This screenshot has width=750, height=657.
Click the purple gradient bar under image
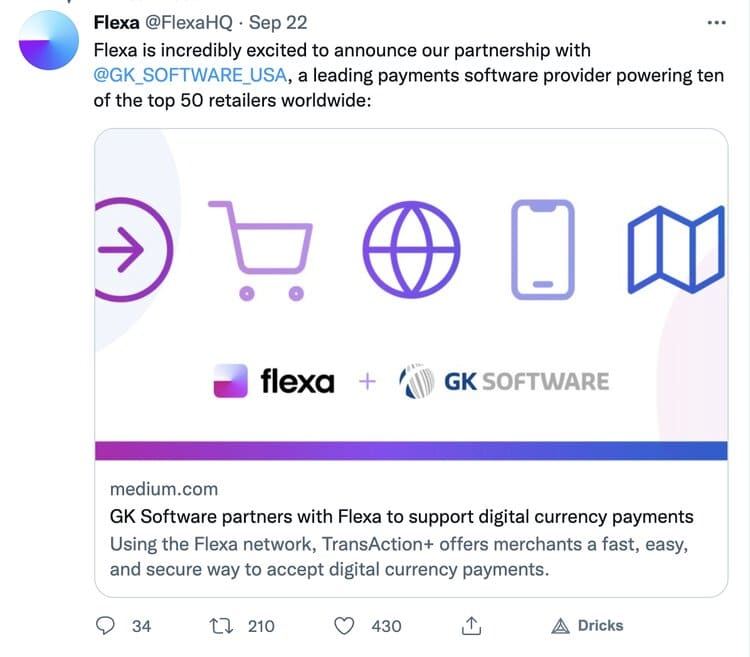(x=410, y=450)
